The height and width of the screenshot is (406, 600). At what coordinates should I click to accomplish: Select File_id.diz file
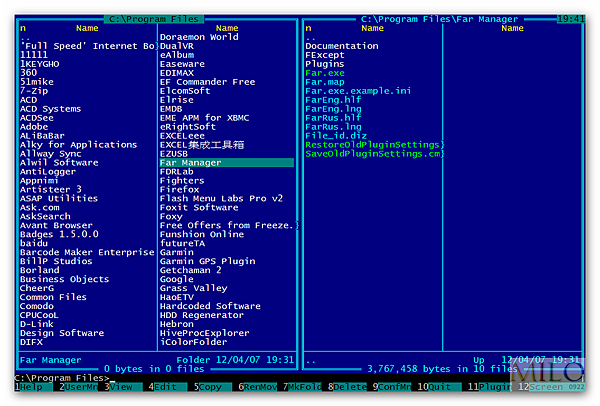(336, 136)
